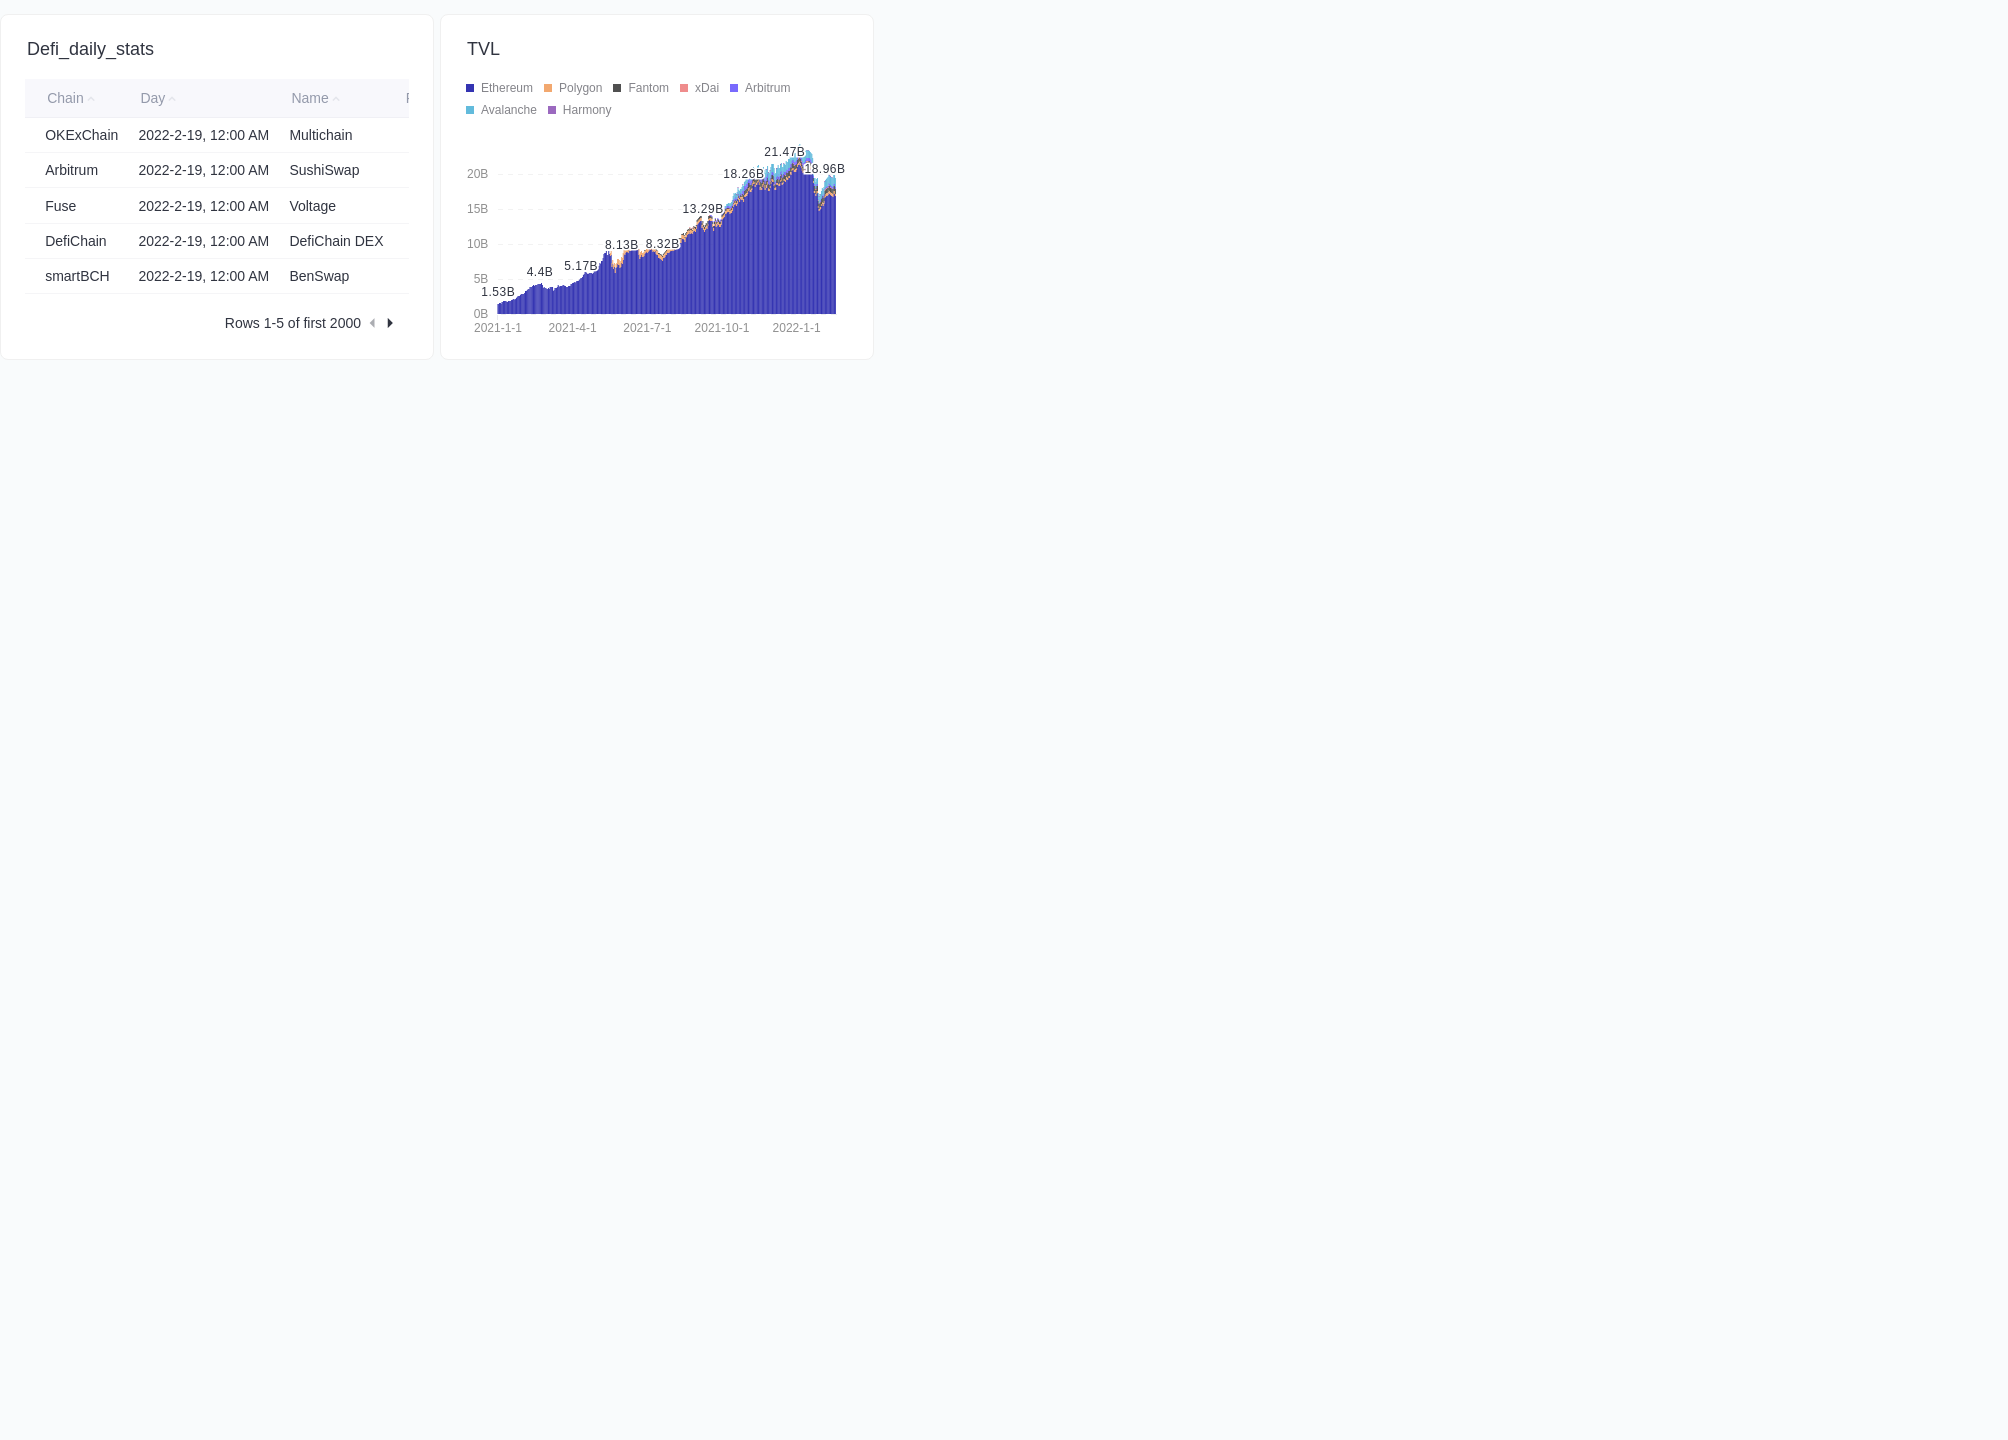This screenshot has width=2008, height=1440.
Task: Click the blue Ethereum color swatch
Action: point(470,88)
